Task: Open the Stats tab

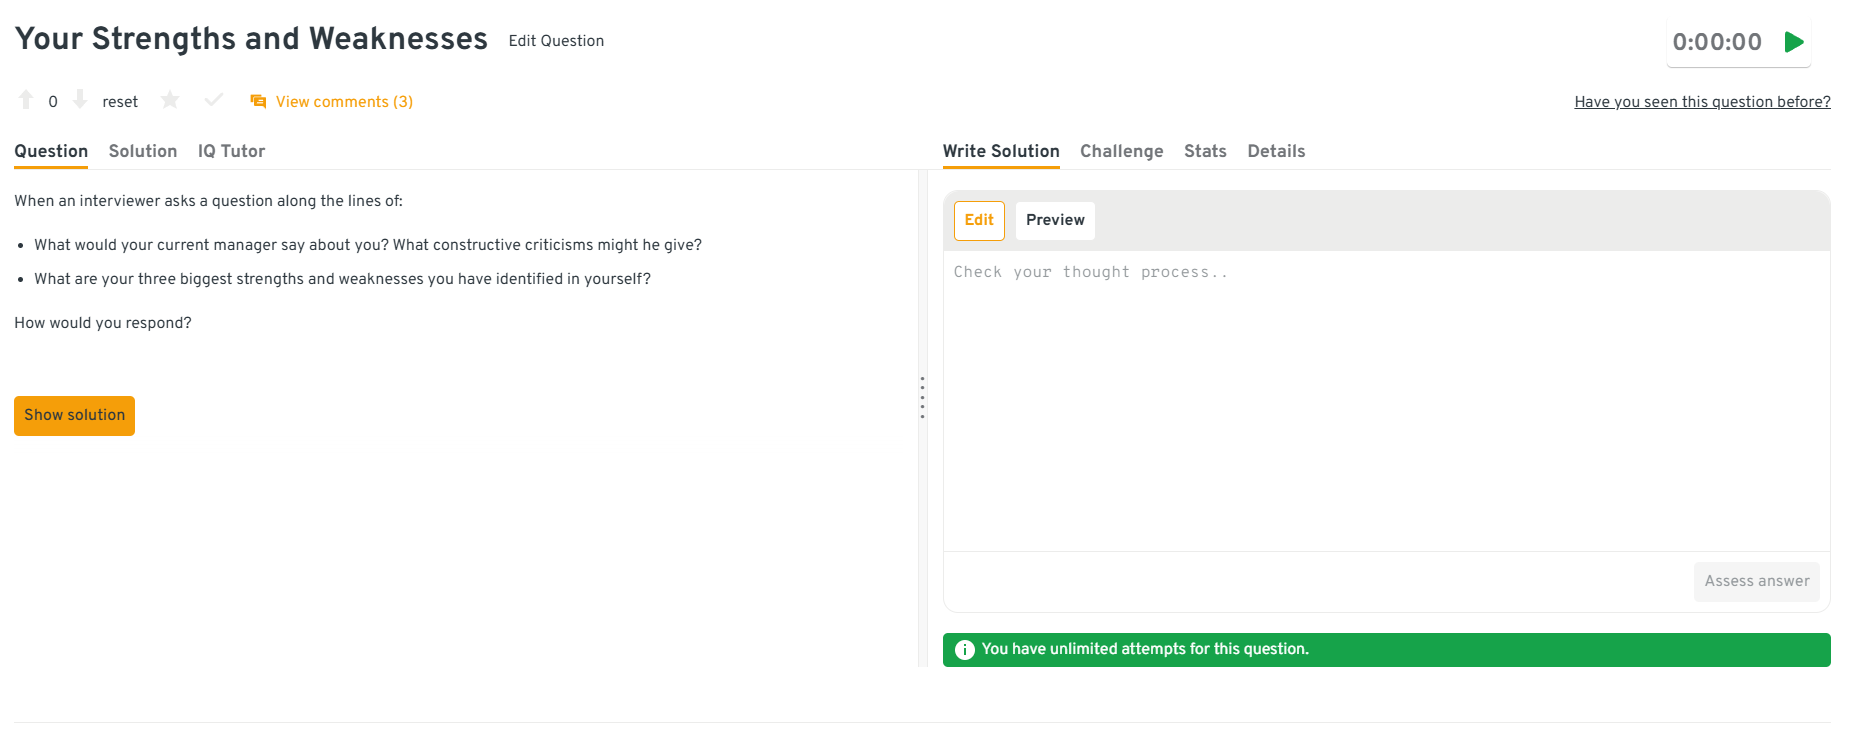Action: (1205, 151)
